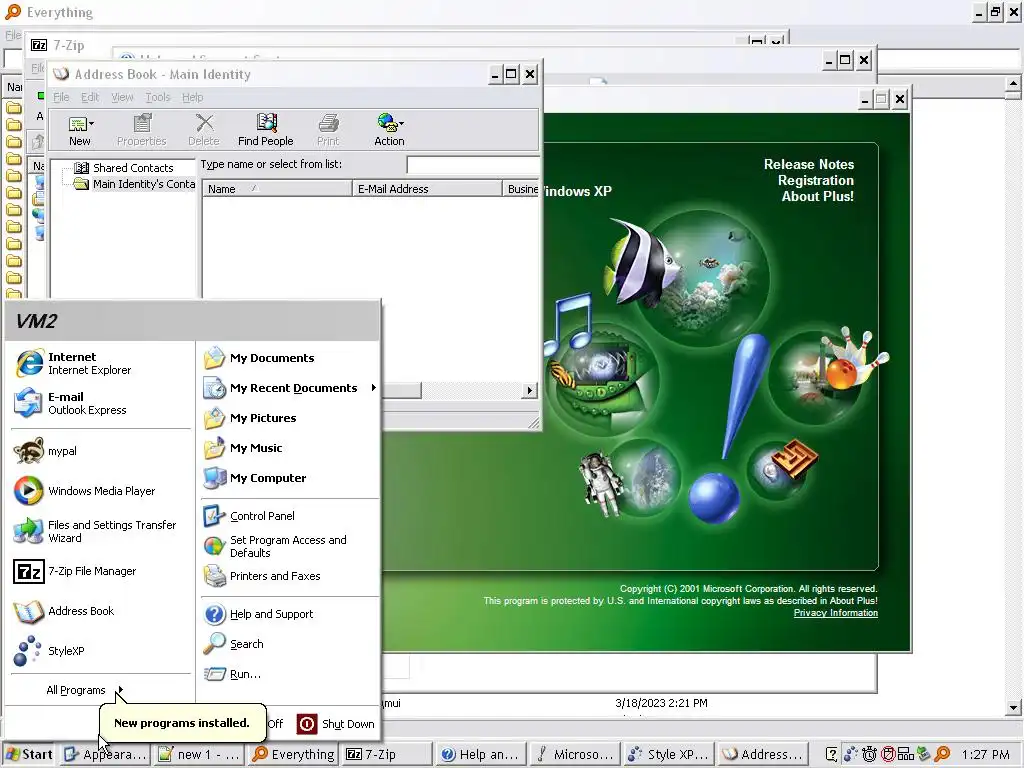Switch to Style XP taskbar button

[x=667, y=754]
